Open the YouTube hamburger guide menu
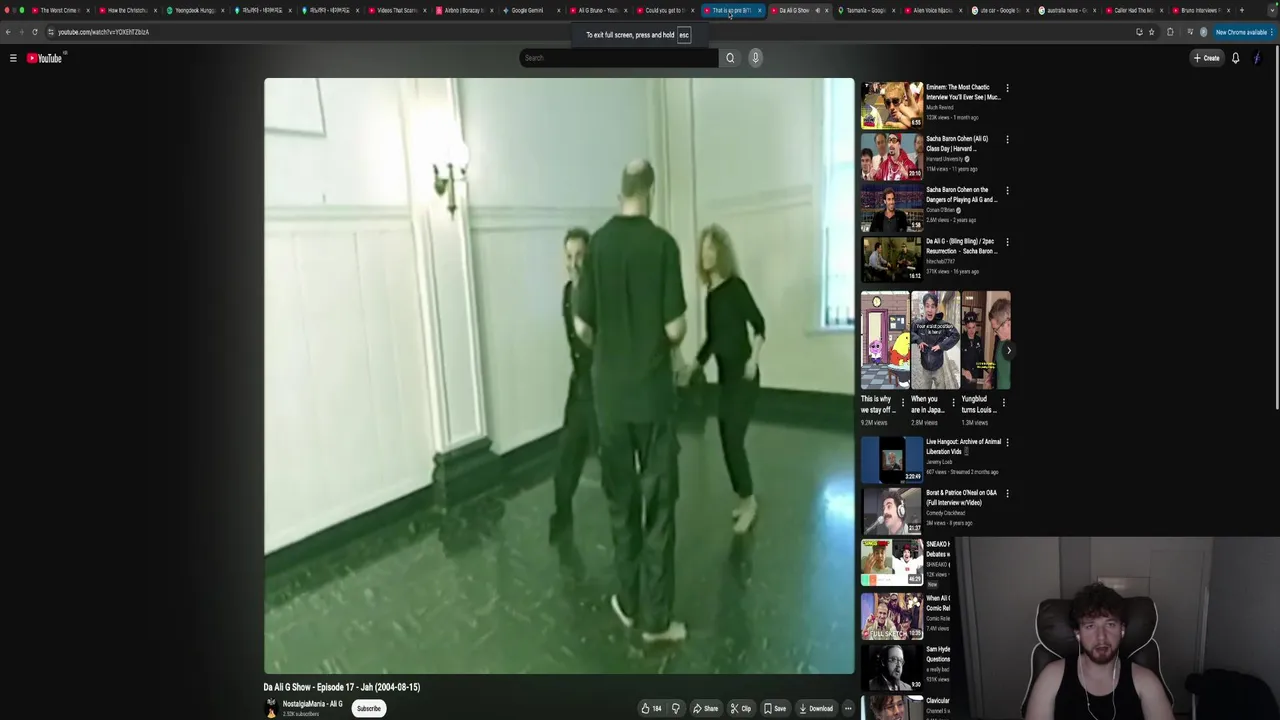This screenshot has height=720, width=1280. 13,58
